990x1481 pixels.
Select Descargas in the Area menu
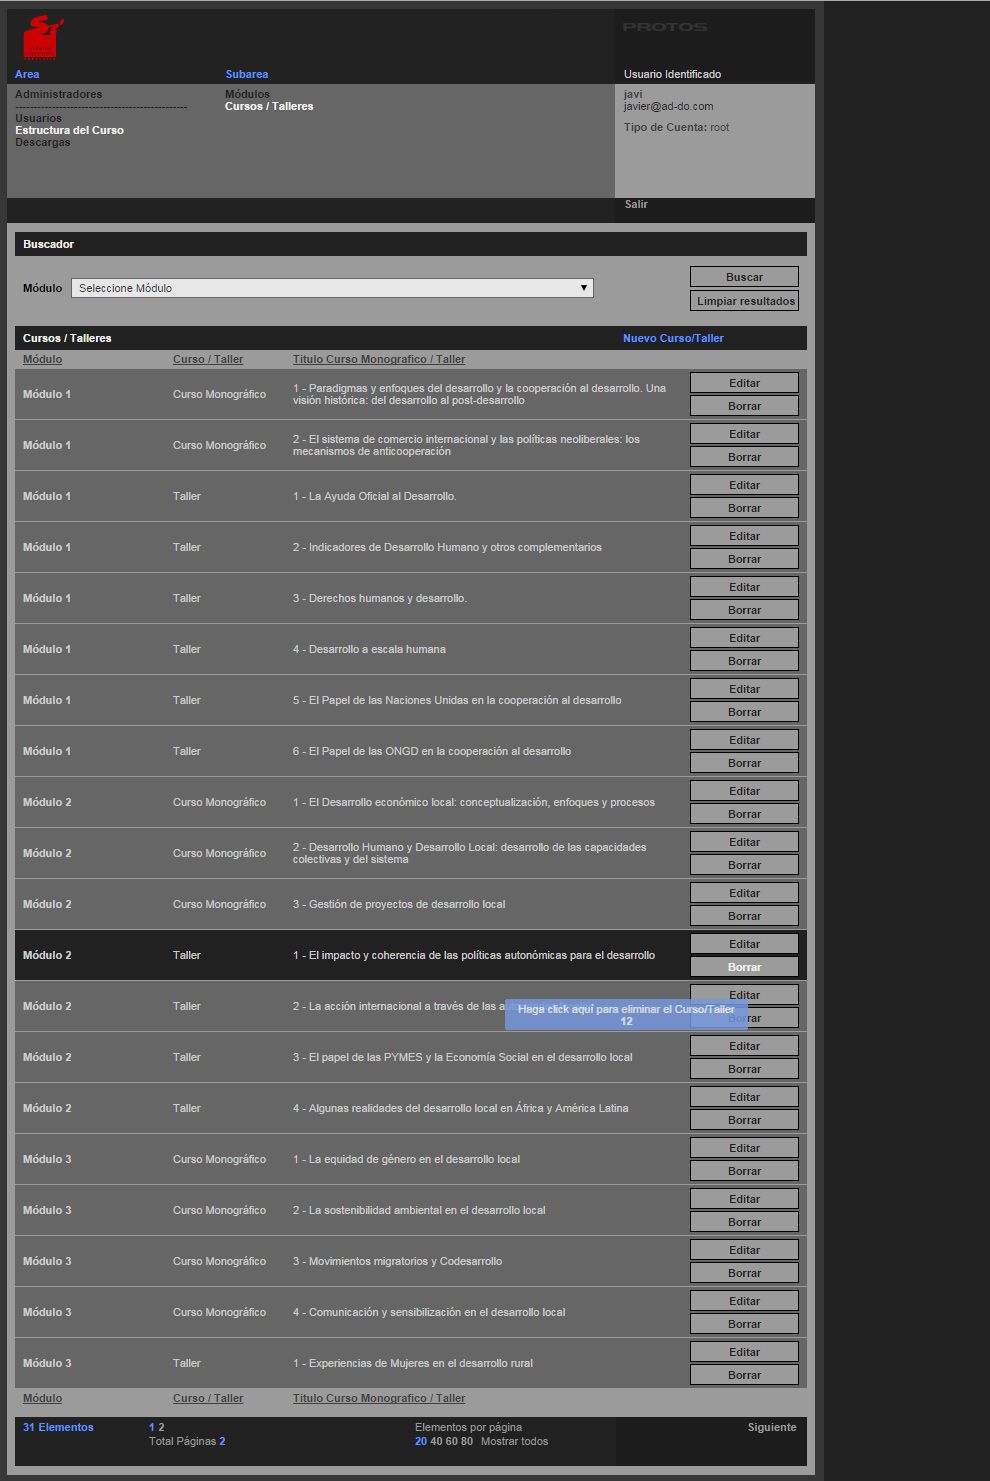coord(43,142)
